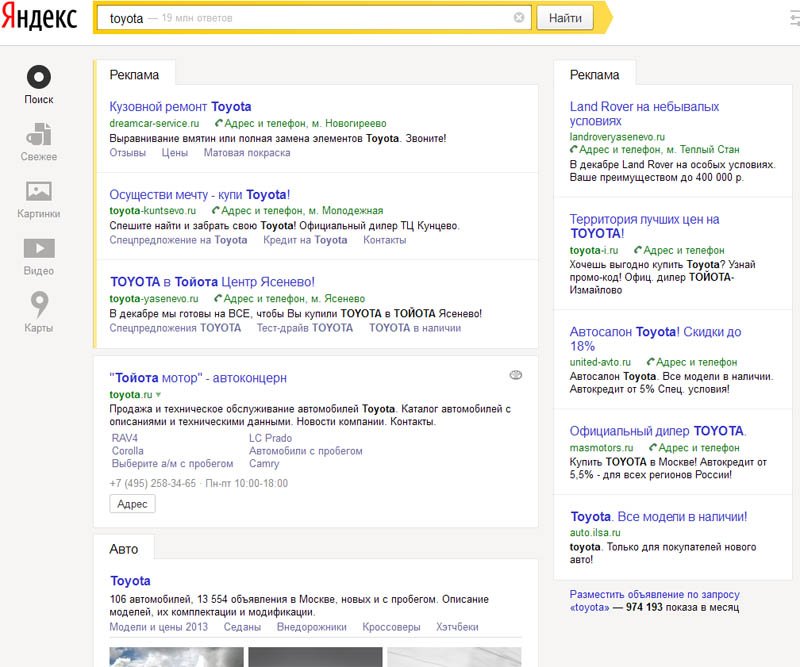
Task: Open Территория лучших цен на TOYOTA ad
Action: [x=644, y=226]
